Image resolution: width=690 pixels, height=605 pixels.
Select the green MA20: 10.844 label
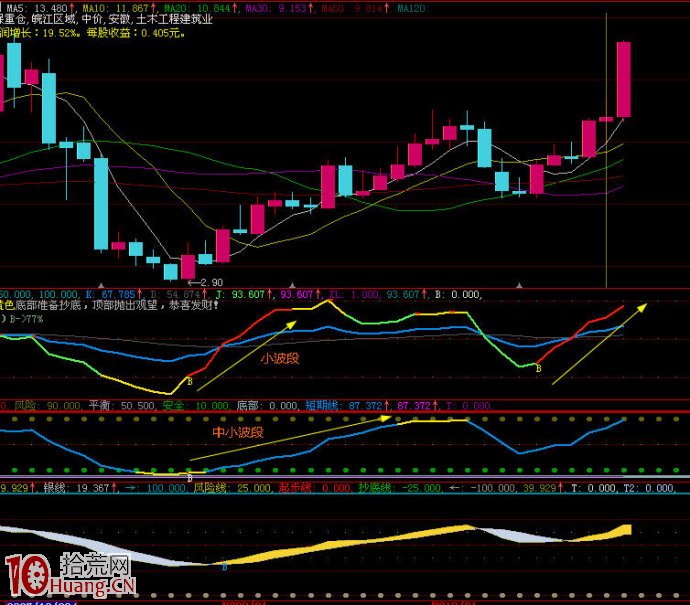[x=201, y=8]
